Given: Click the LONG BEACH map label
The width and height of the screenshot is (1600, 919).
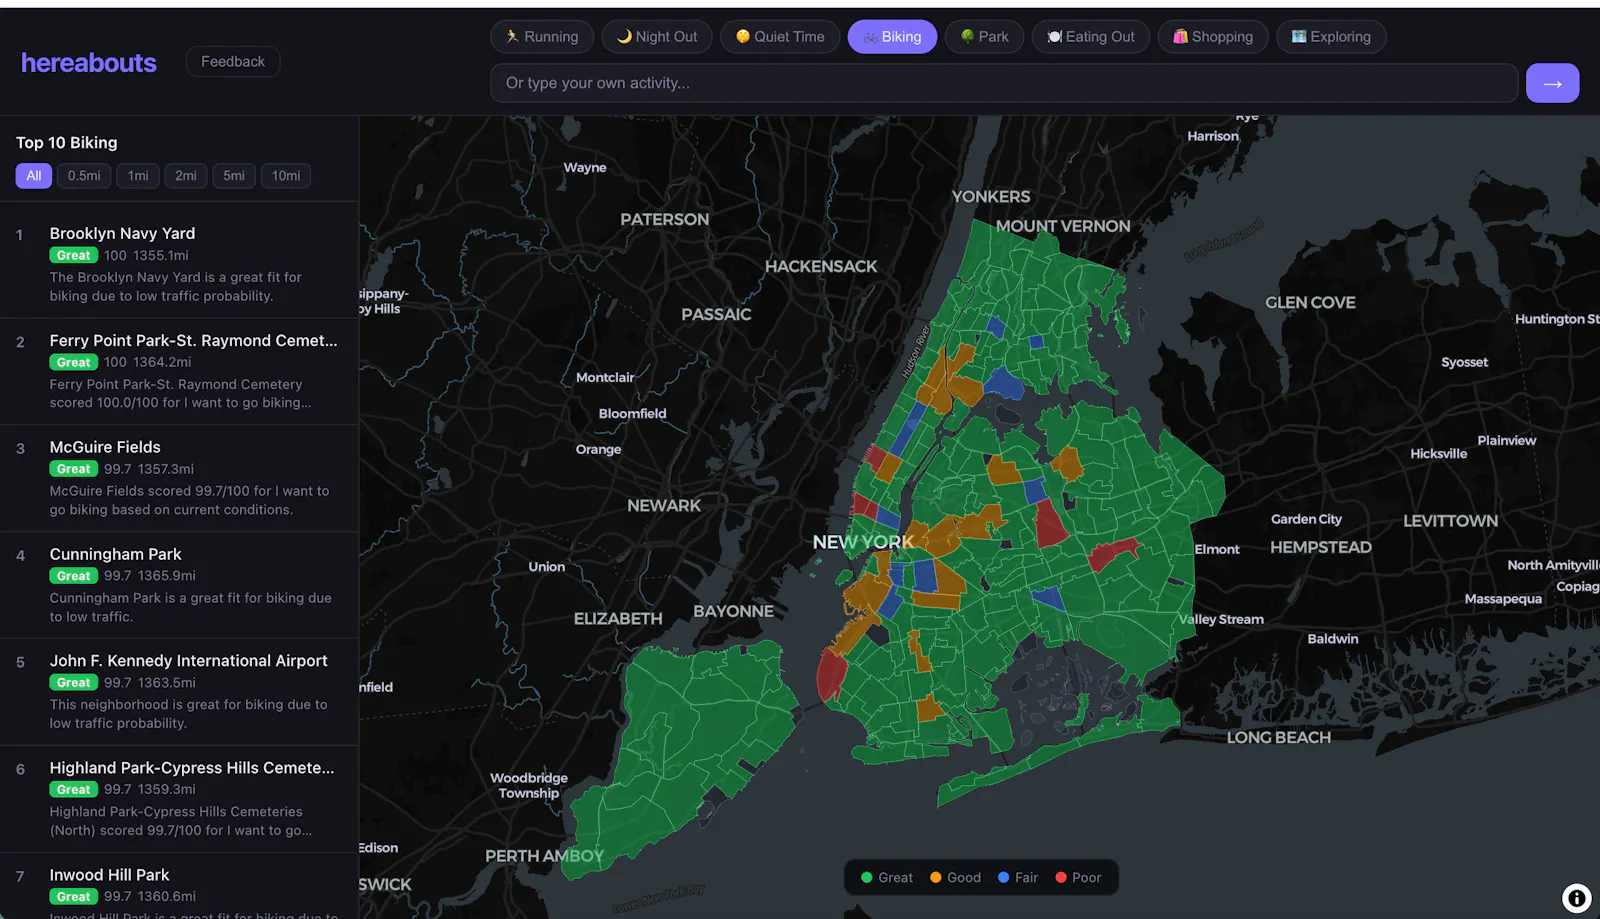Looking at the screenshot, I should pyautogui.click(x=1279, y=738).
